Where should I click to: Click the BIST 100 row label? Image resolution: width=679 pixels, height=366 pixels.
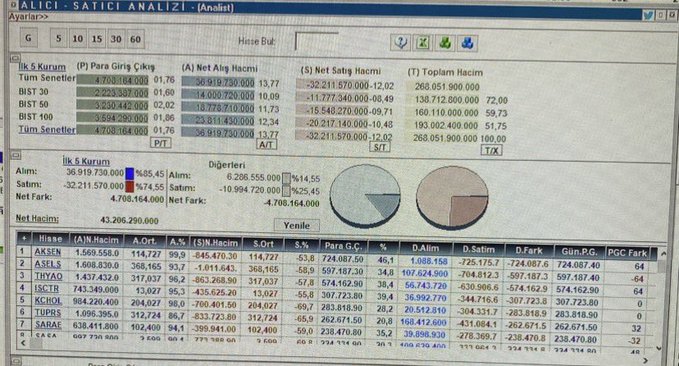[x=36, y=117]
